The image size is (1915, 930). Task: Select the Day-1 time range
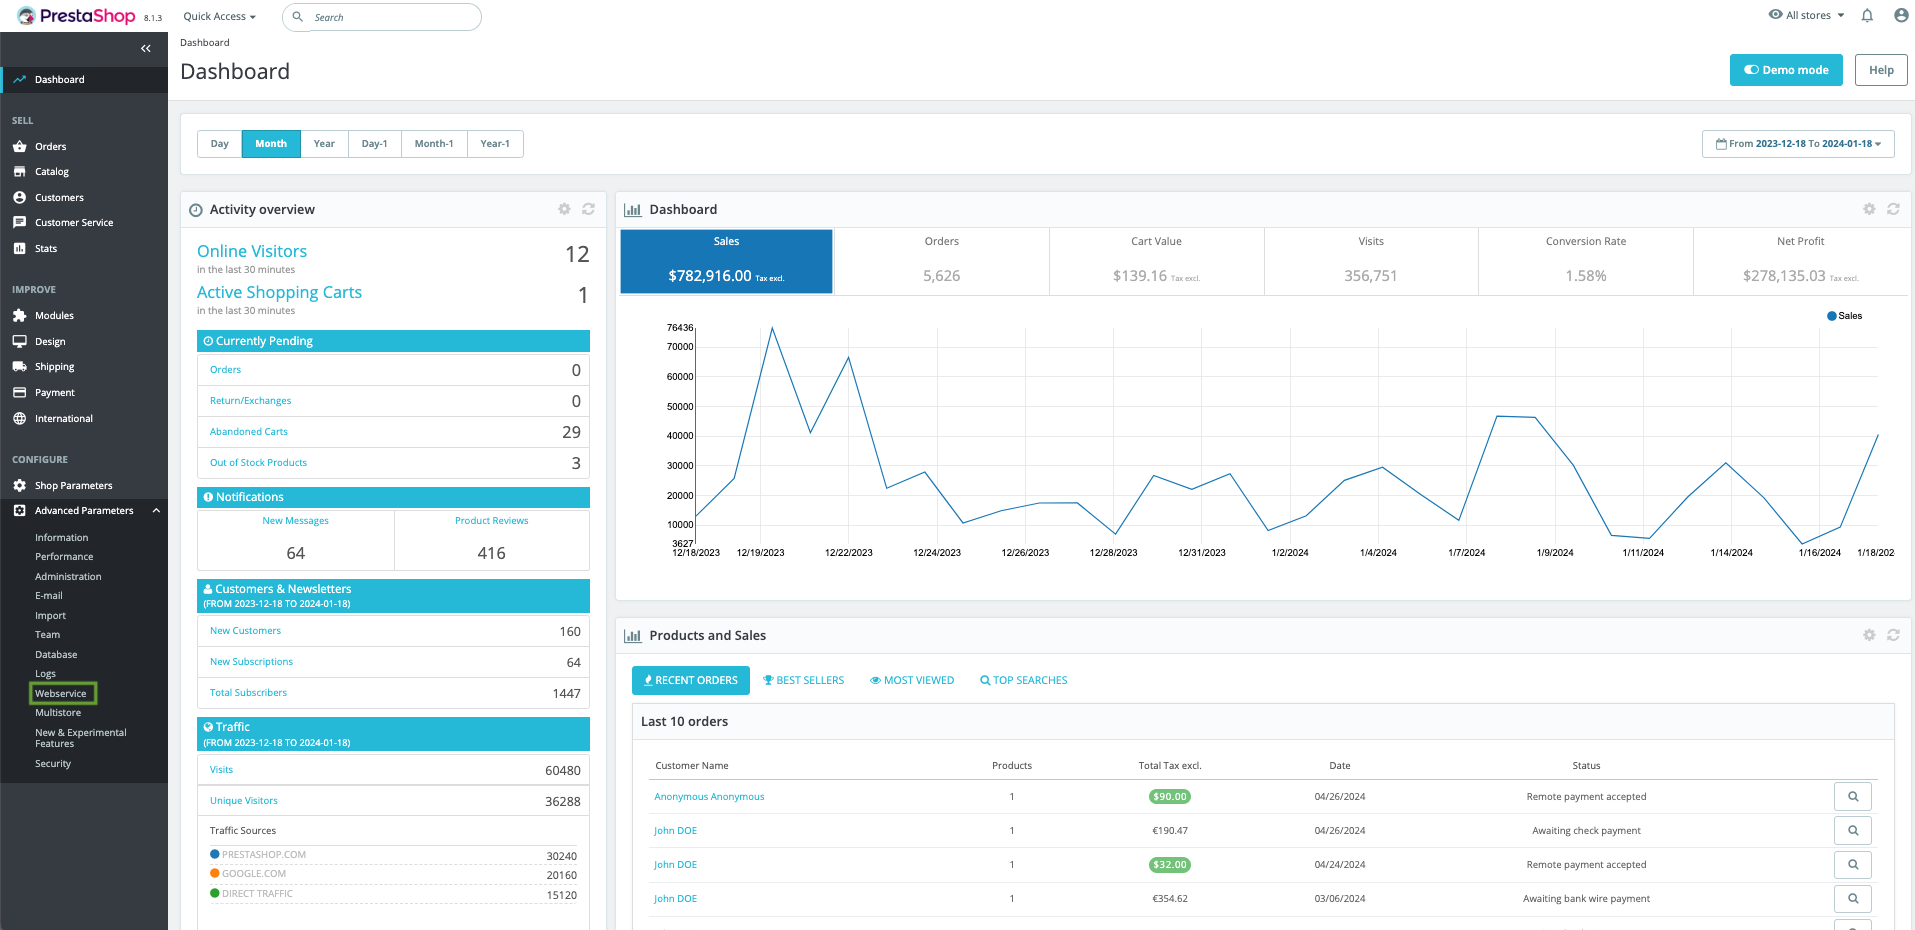tap(374, 144)
